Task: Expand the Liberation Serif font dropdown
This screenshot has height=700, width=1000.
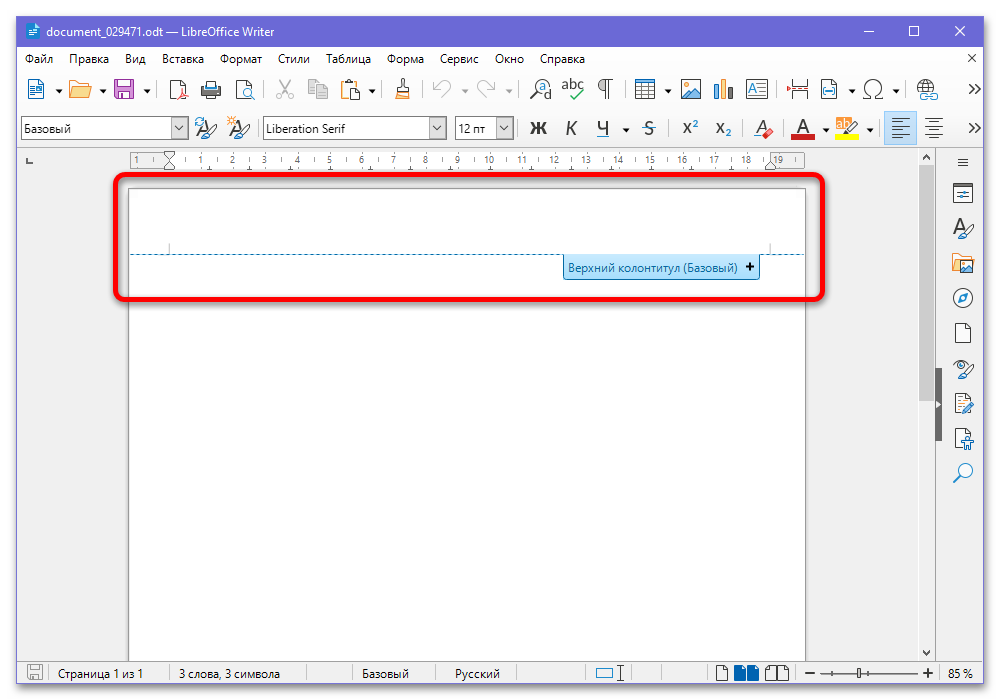Action: 437,129
